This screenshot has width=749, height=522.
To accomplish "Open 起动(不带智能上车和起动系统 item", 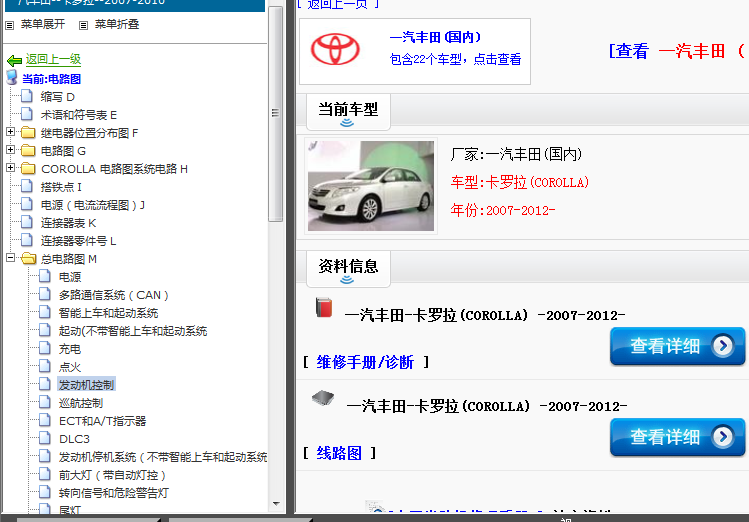I will (x=133, y=331).
